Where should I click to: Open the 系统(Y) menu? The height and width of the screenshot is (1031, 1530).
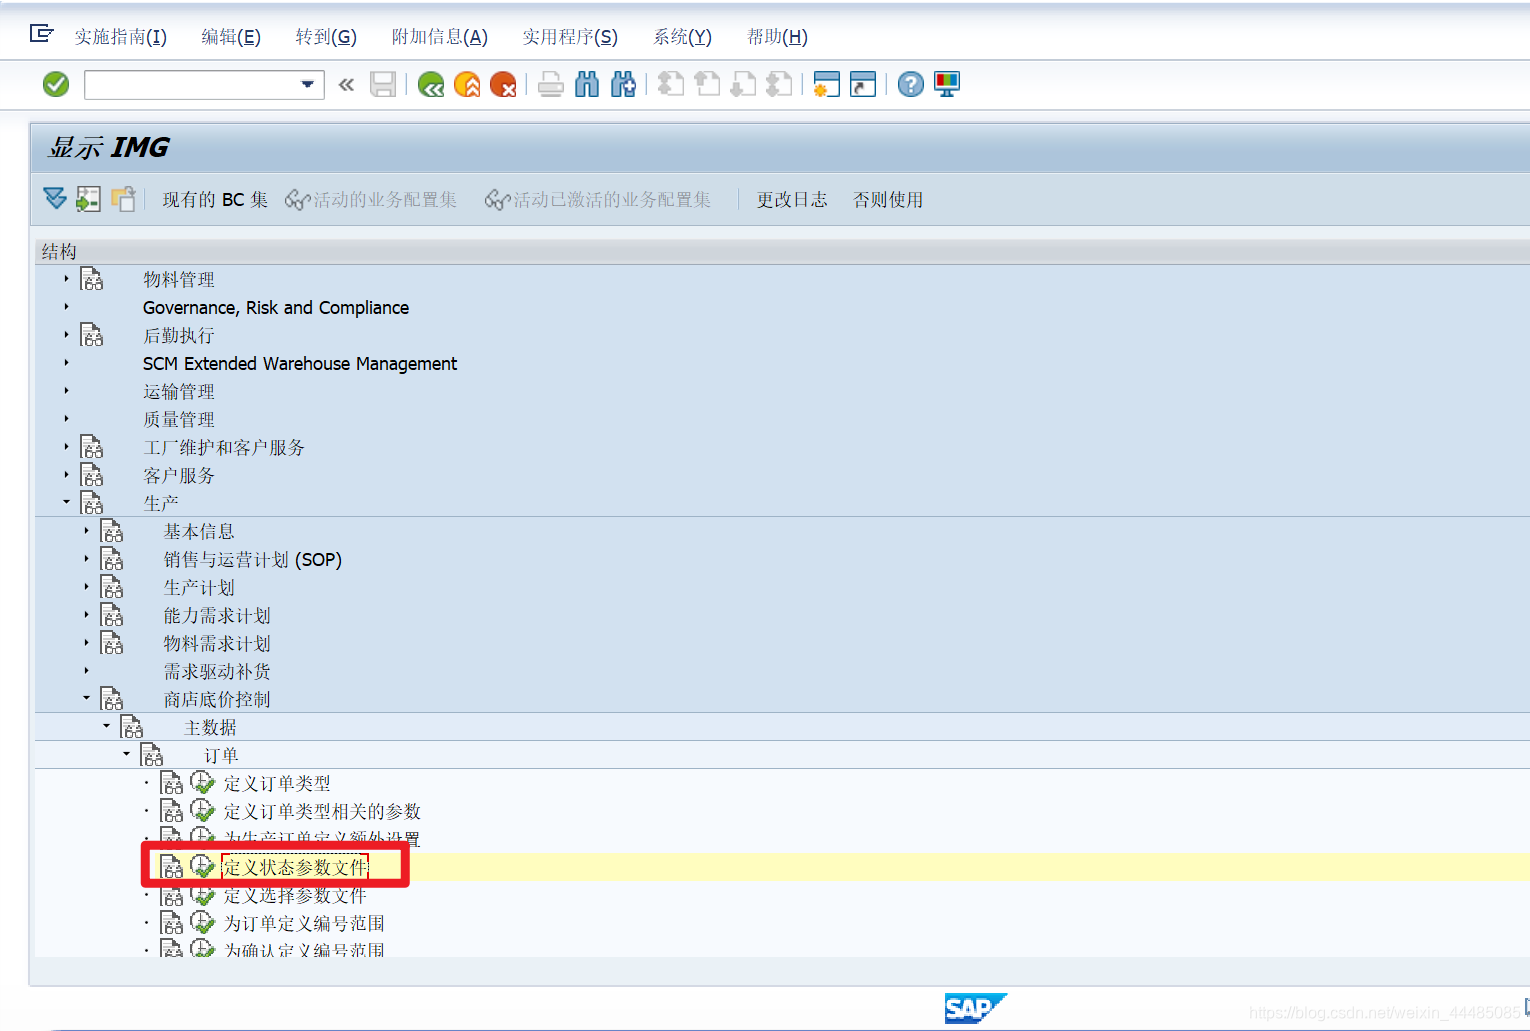pyautogui.click(x=682, y=37)
